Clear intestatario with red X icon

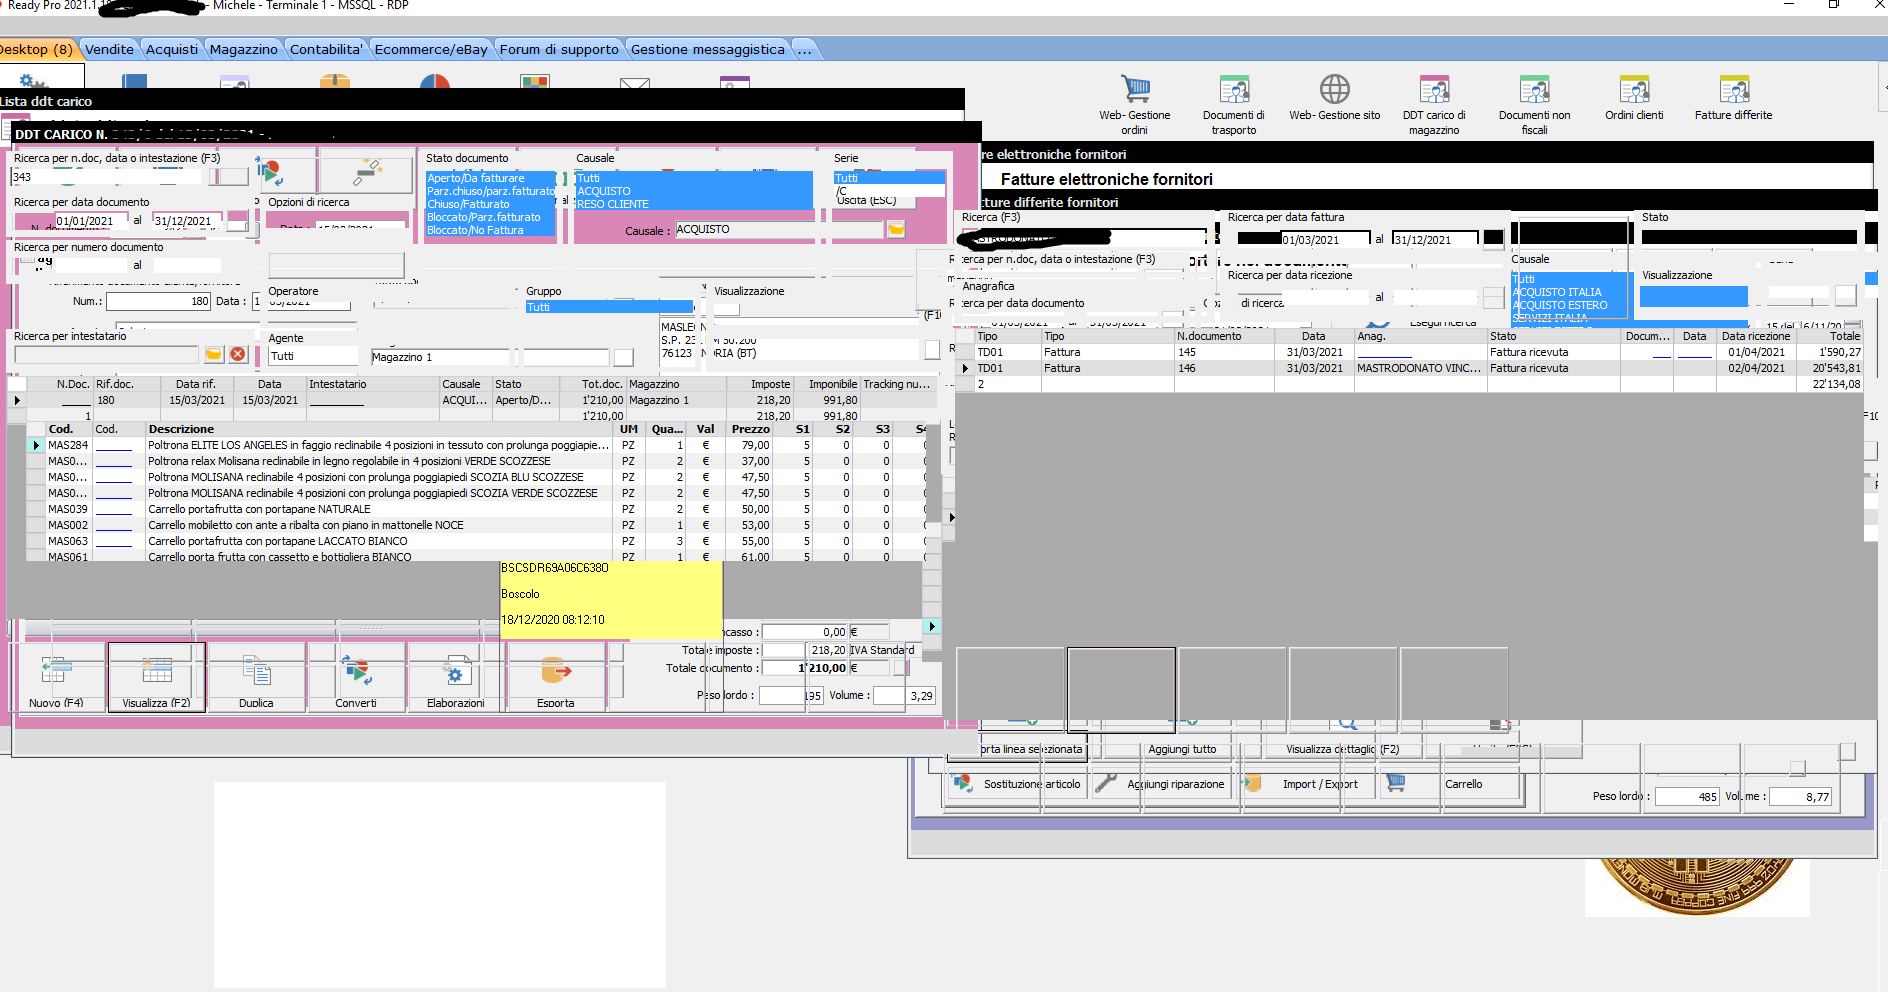[238, 355]
